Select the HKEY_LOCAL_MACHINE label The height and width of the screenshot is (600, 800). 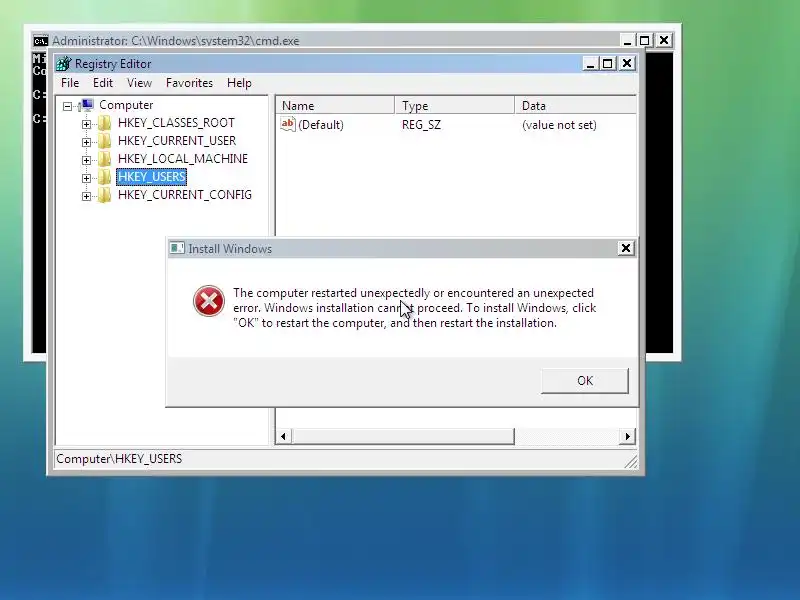pos(183,159)
